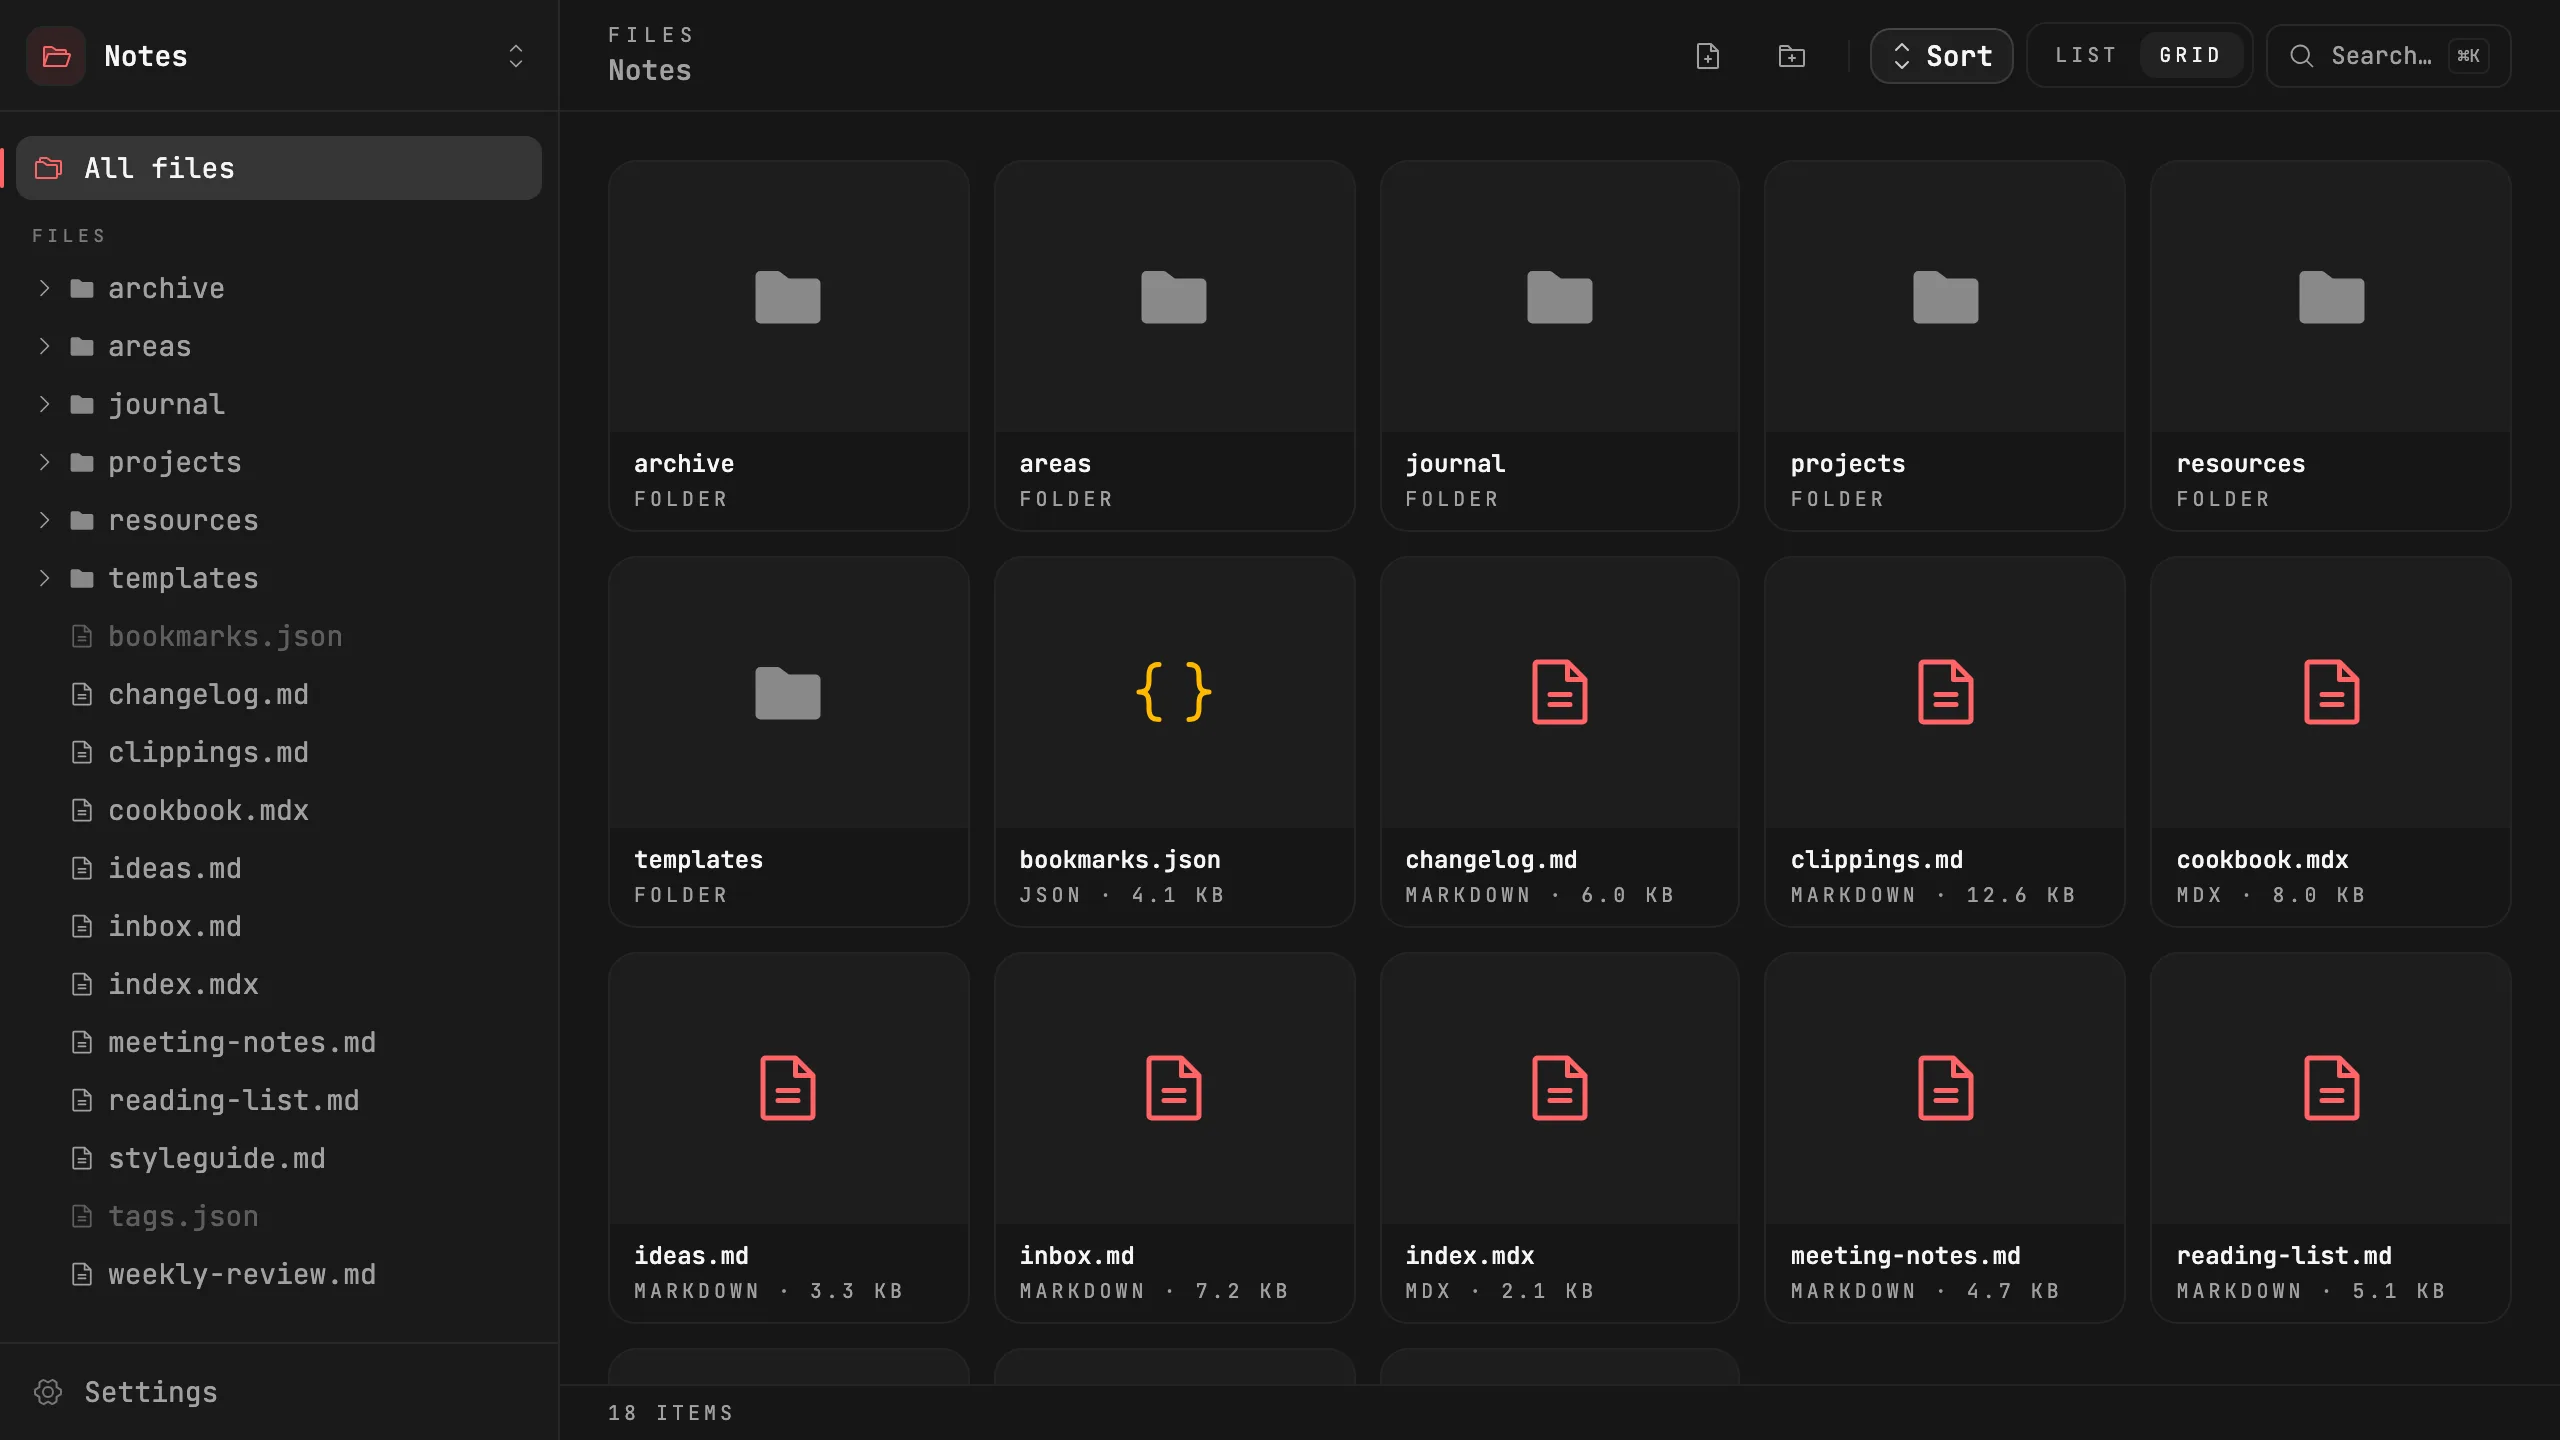Click the document icon on ideas.md card

pyautogui.click(x=788, y=1088)
